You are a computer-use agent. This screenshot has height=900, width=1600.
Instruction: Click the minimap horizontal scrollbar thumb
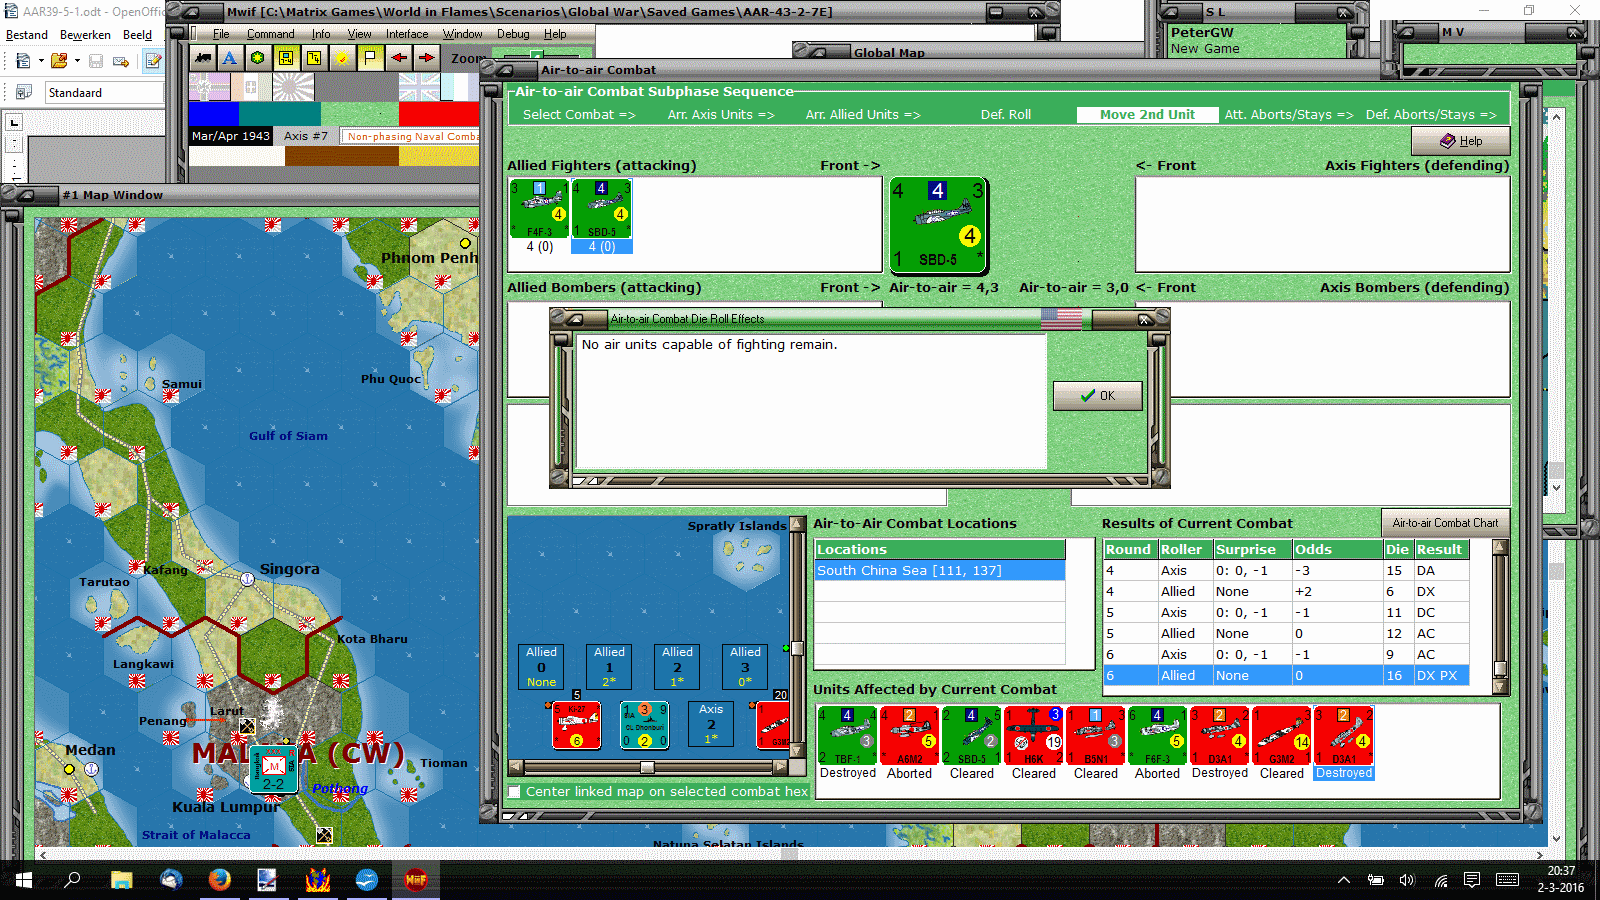tap(647, 768)
